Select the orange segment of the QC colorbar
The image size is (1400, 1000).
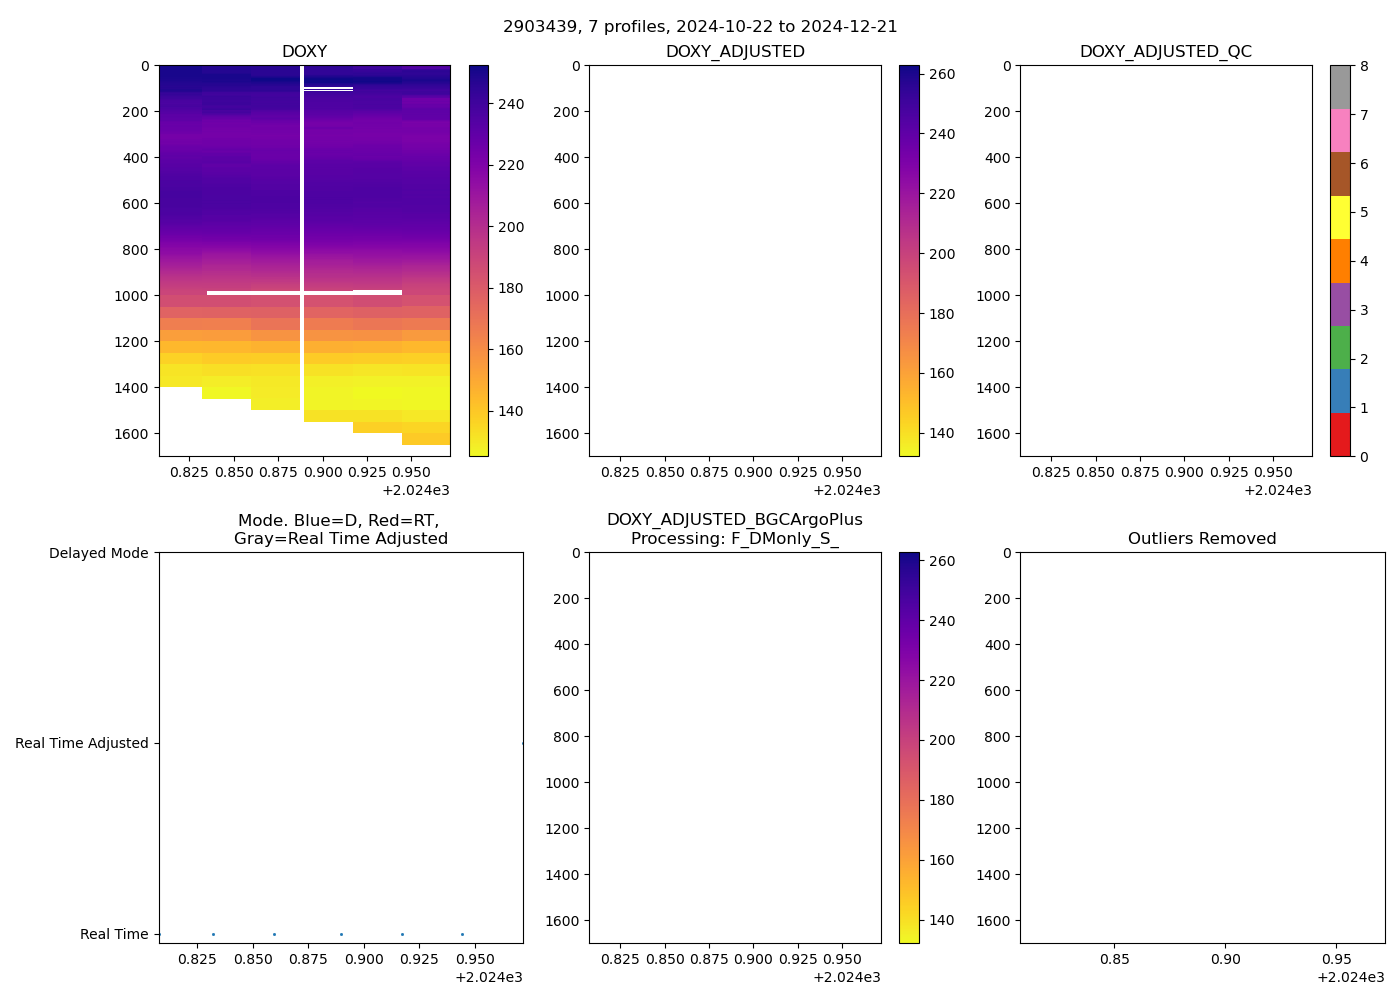[x=1340, y=261]
